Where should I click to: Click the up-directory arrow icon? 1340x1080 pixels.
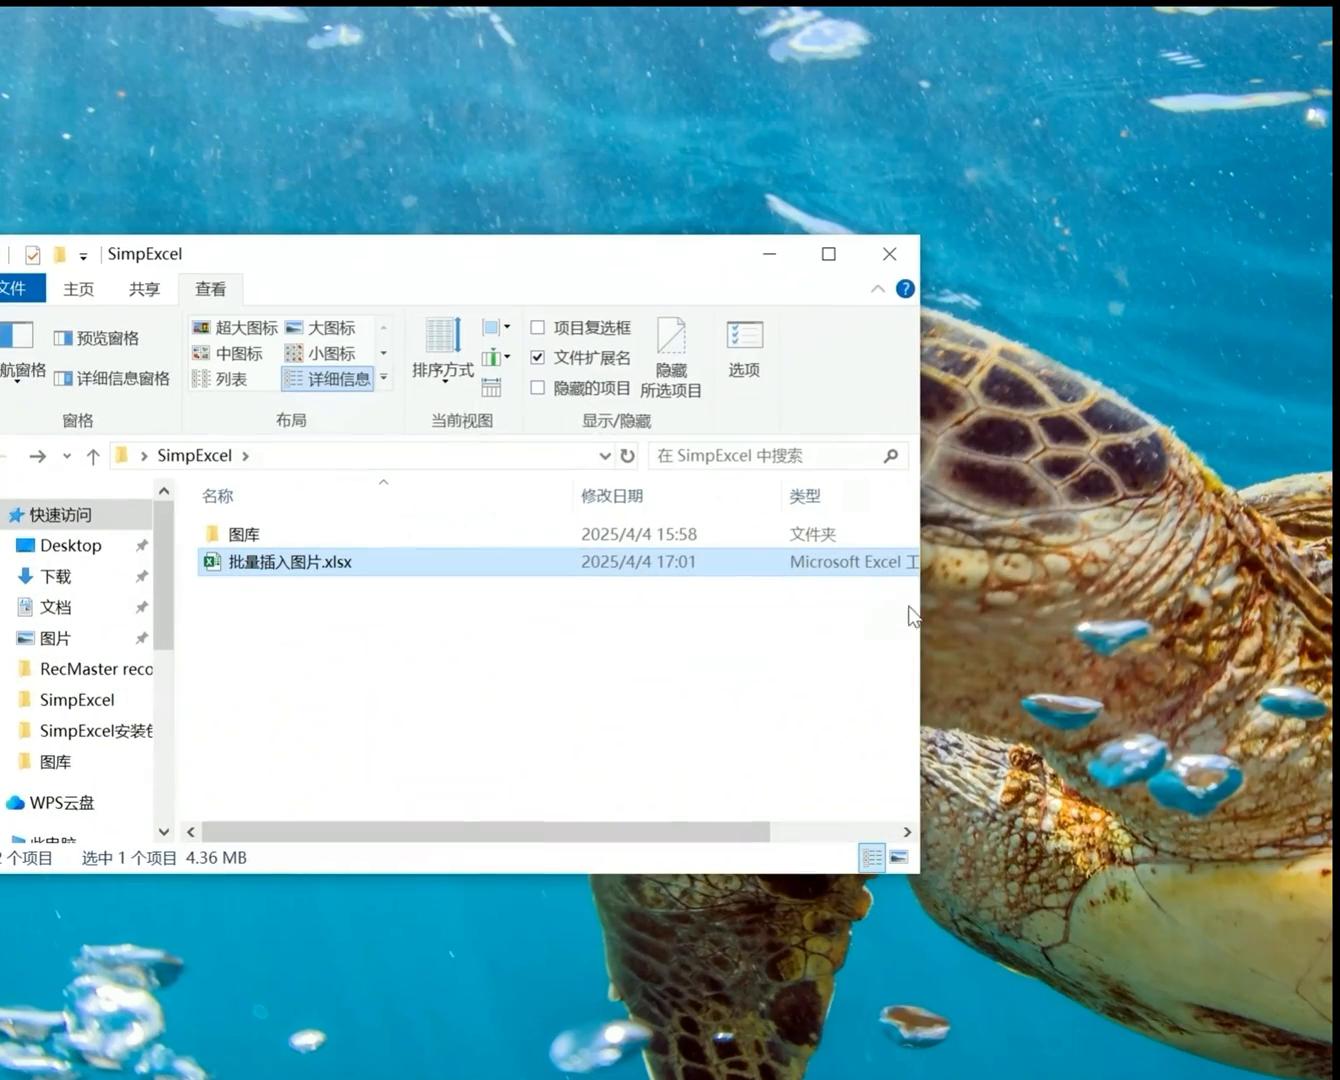pyautogui.click(x=93, y=456)
